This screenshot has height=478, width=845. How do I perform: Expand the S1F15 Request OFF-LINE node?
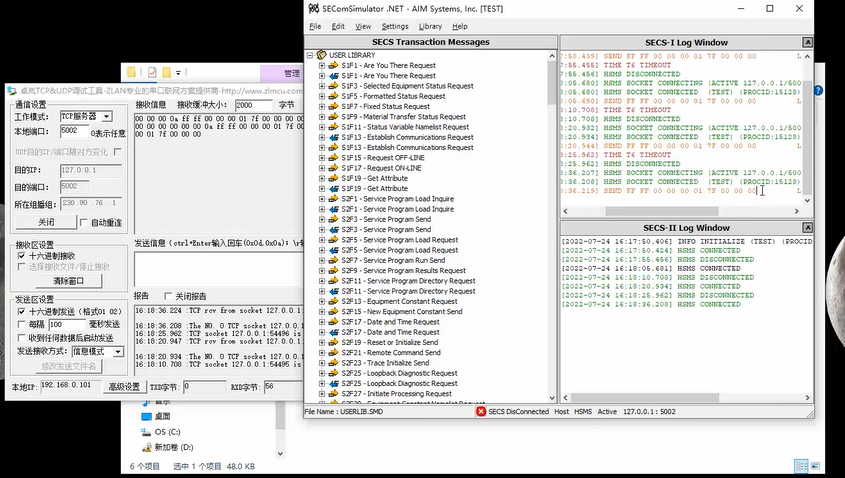322,157
